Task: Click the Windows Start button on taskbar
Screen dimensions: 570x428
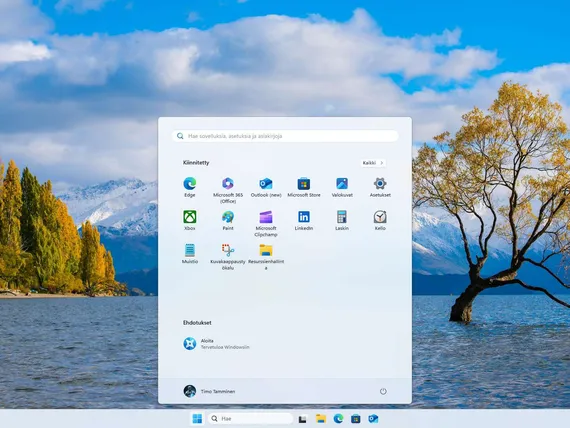Action: click(x=197, y=419)
